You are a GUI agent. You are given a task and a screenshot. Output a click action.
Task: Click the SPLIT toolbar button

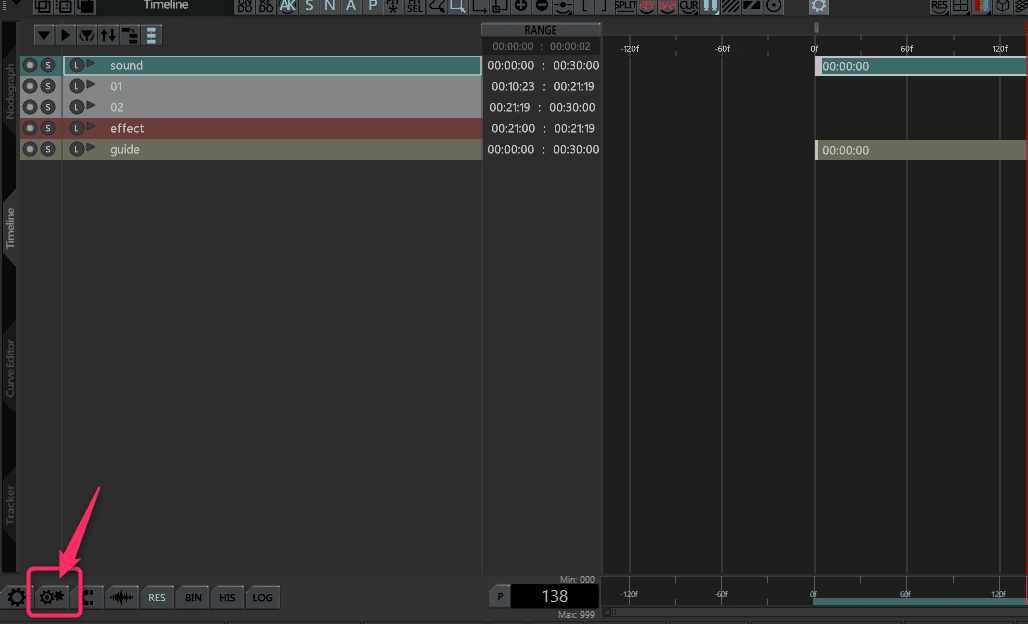(625, 7)
